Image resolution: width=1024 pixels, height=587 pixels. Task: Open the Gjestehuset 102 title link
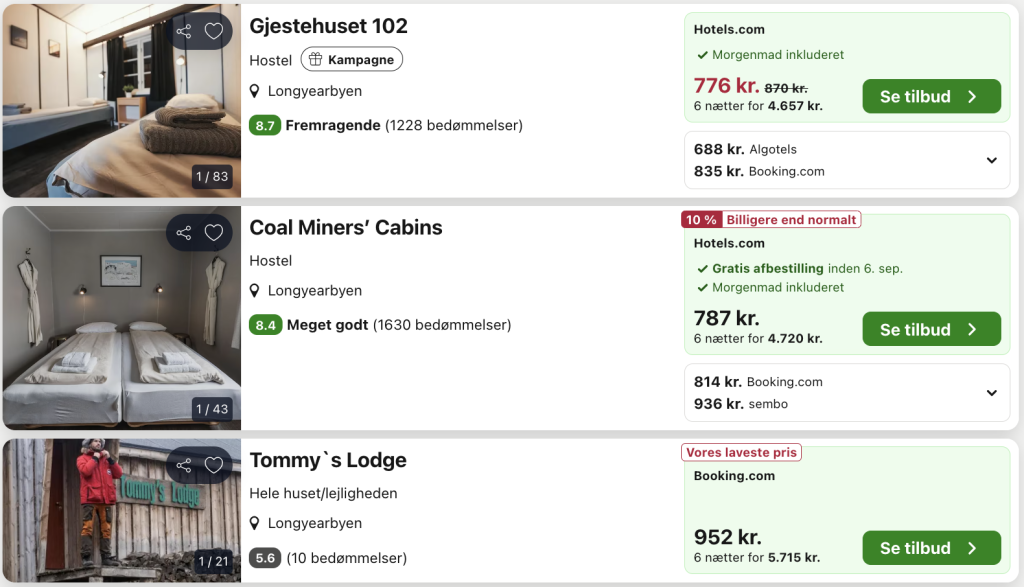click(328, 26)
